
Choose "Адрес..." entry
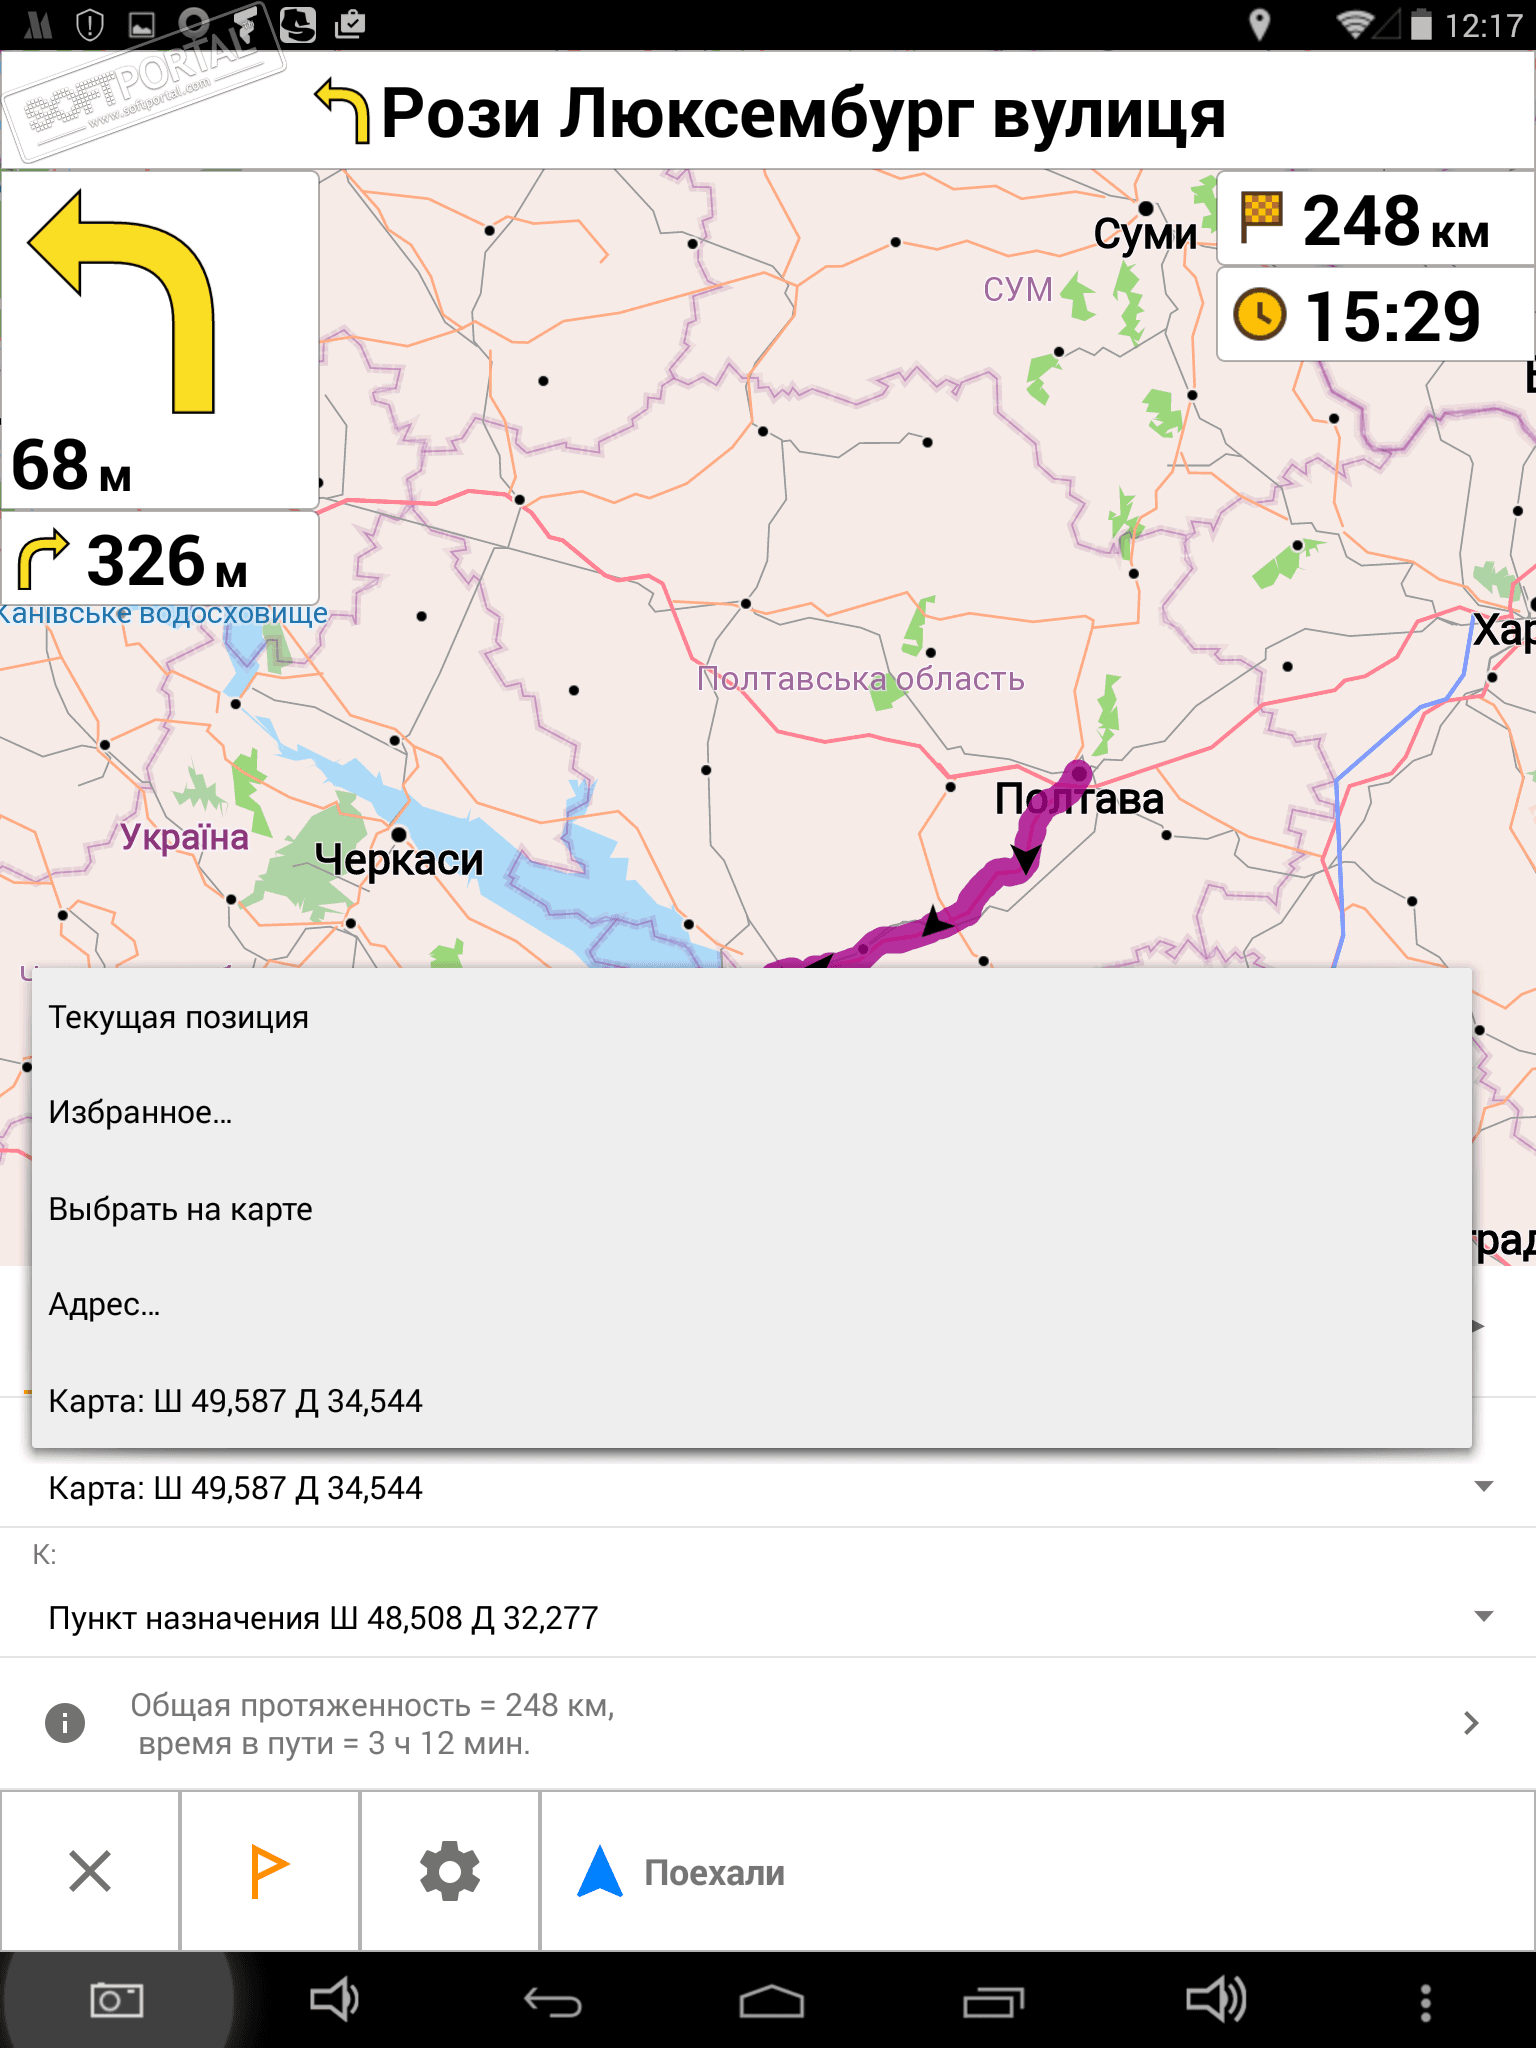pyautogui.click(x=105, y=1304)
